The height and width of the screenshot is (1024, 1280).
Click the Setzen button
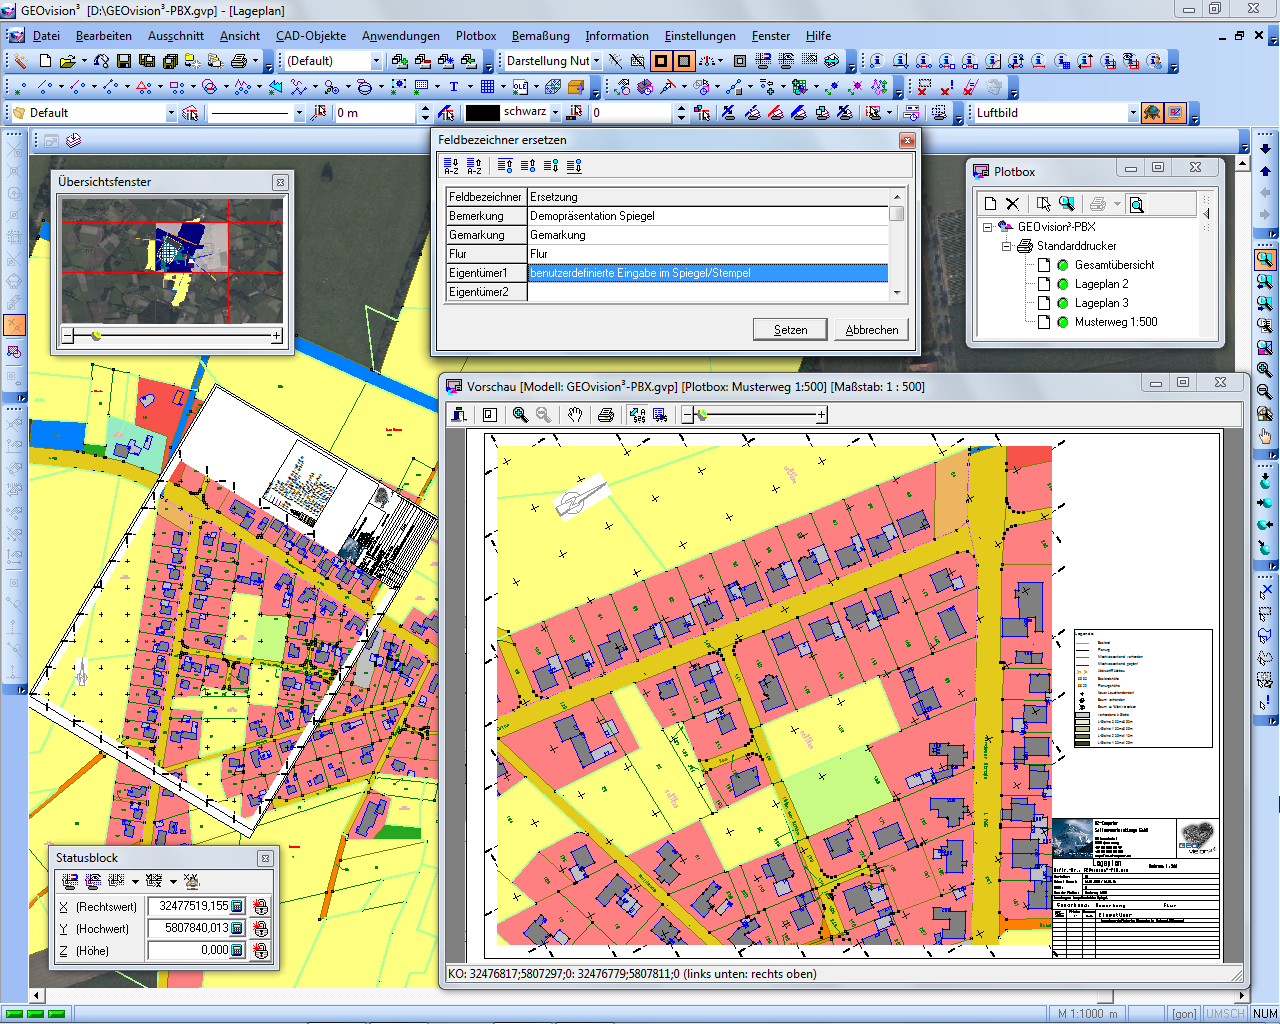tap(790, 329)
